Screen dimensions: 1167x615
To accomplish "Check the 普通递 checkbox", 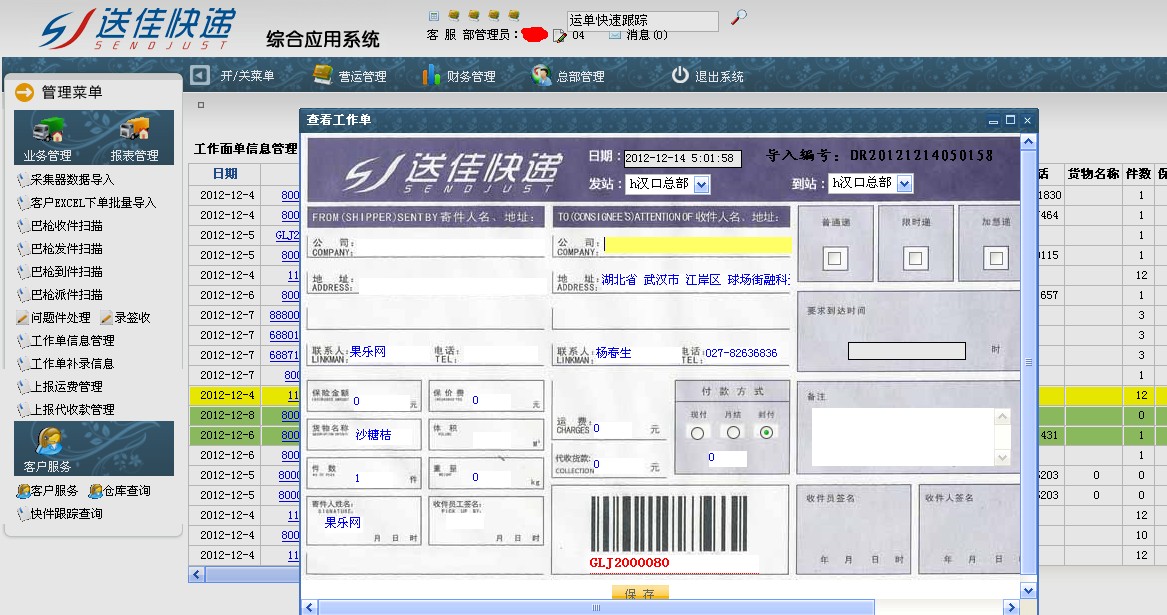I will coord(836,258).
